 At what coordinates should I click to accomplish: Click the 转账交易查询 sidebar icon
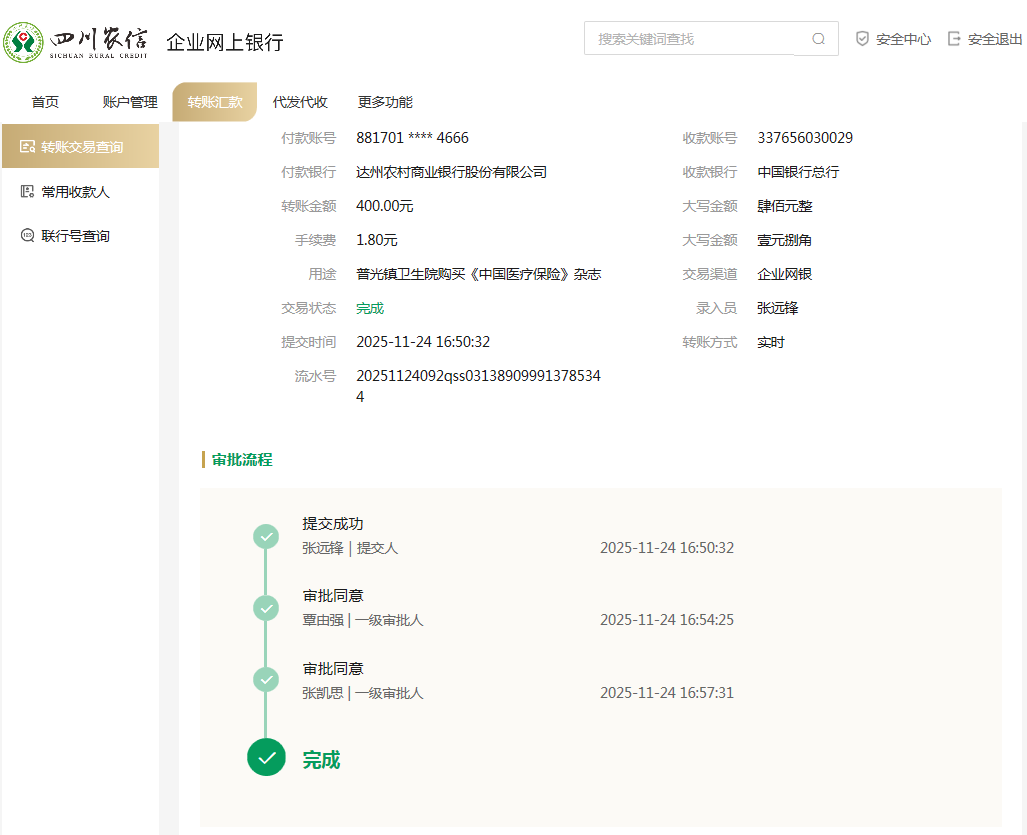(x=27, y=147)
